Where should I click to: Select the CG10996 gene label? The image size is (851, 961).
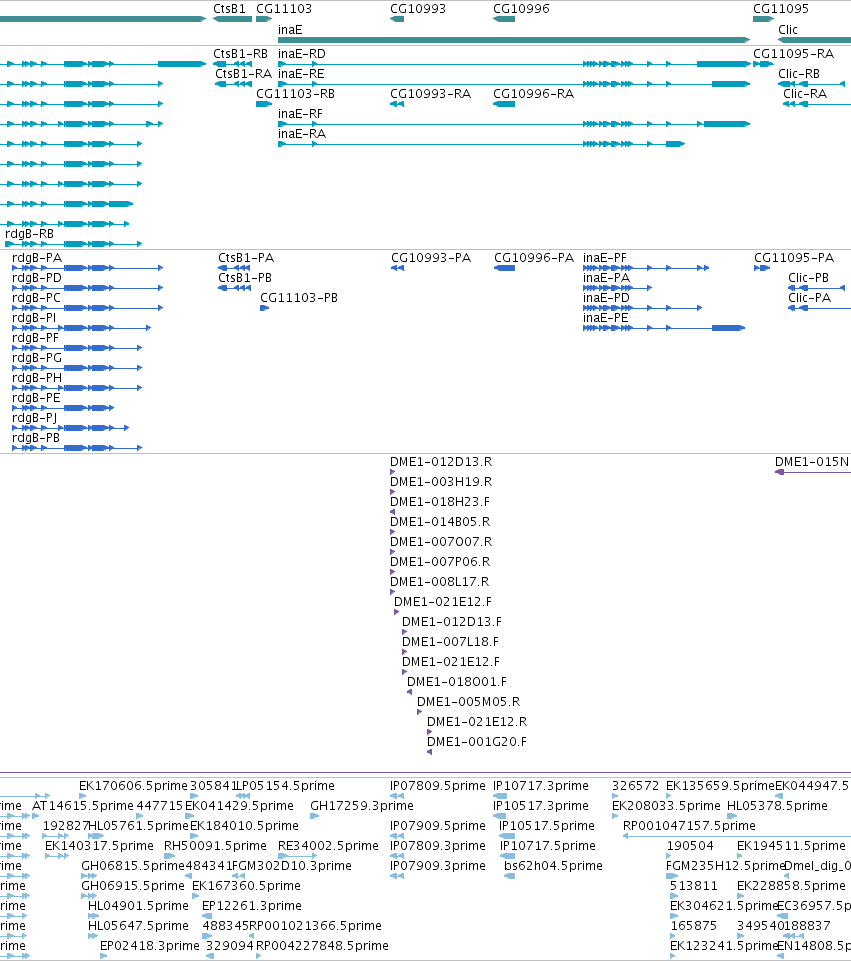[x=521, y=9]
